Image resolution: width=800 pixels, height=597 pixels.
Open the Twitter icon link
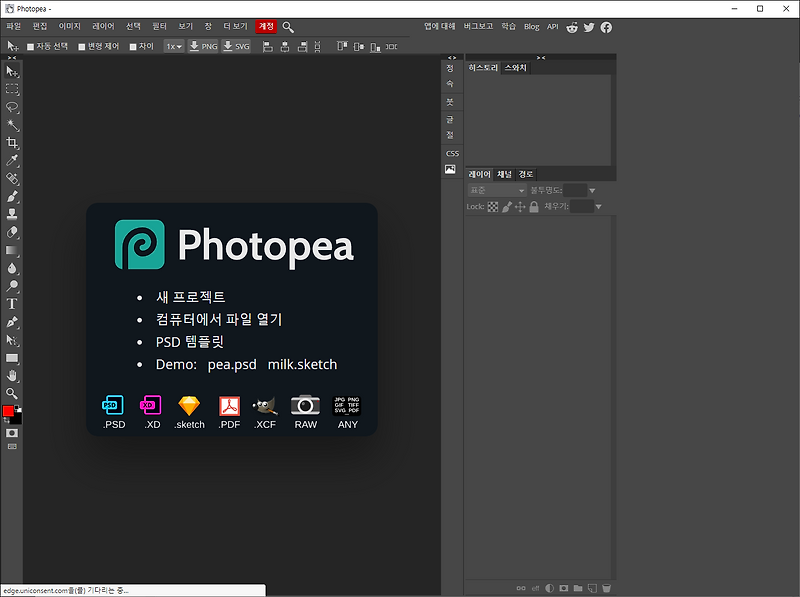pyautogui.click(x=589, y=28)
